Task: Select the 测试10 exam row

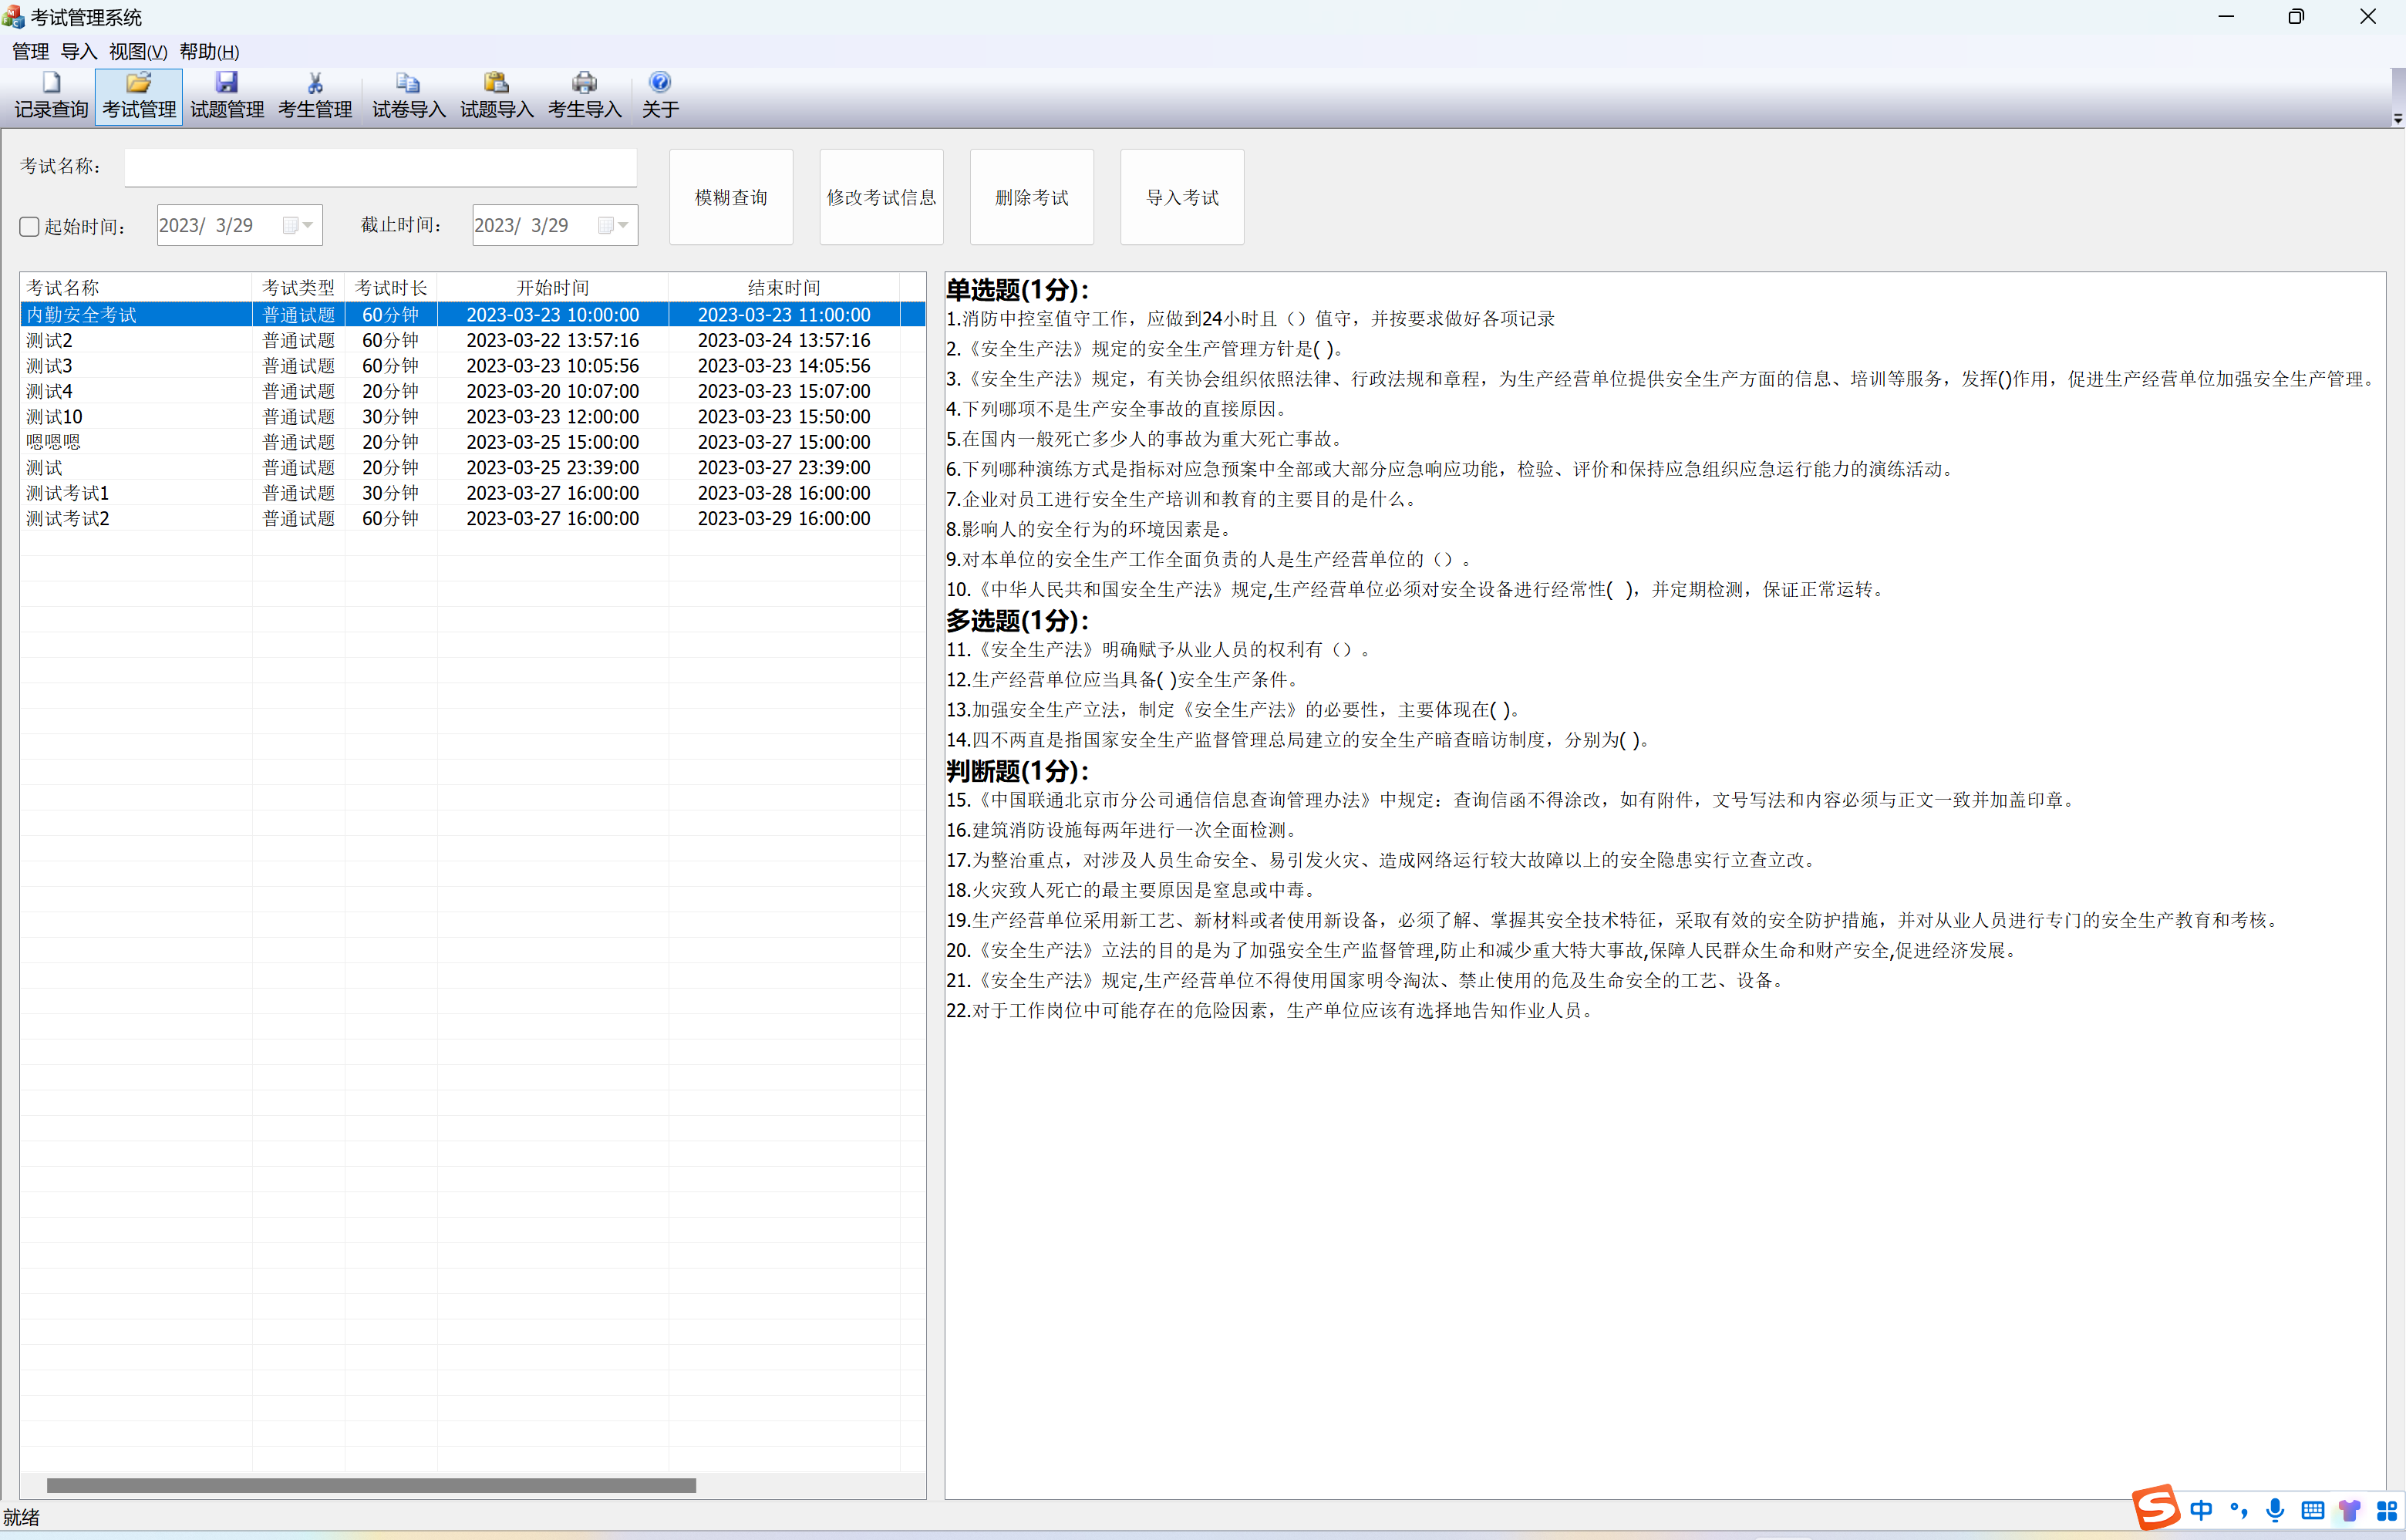Action: click(472, 417)
